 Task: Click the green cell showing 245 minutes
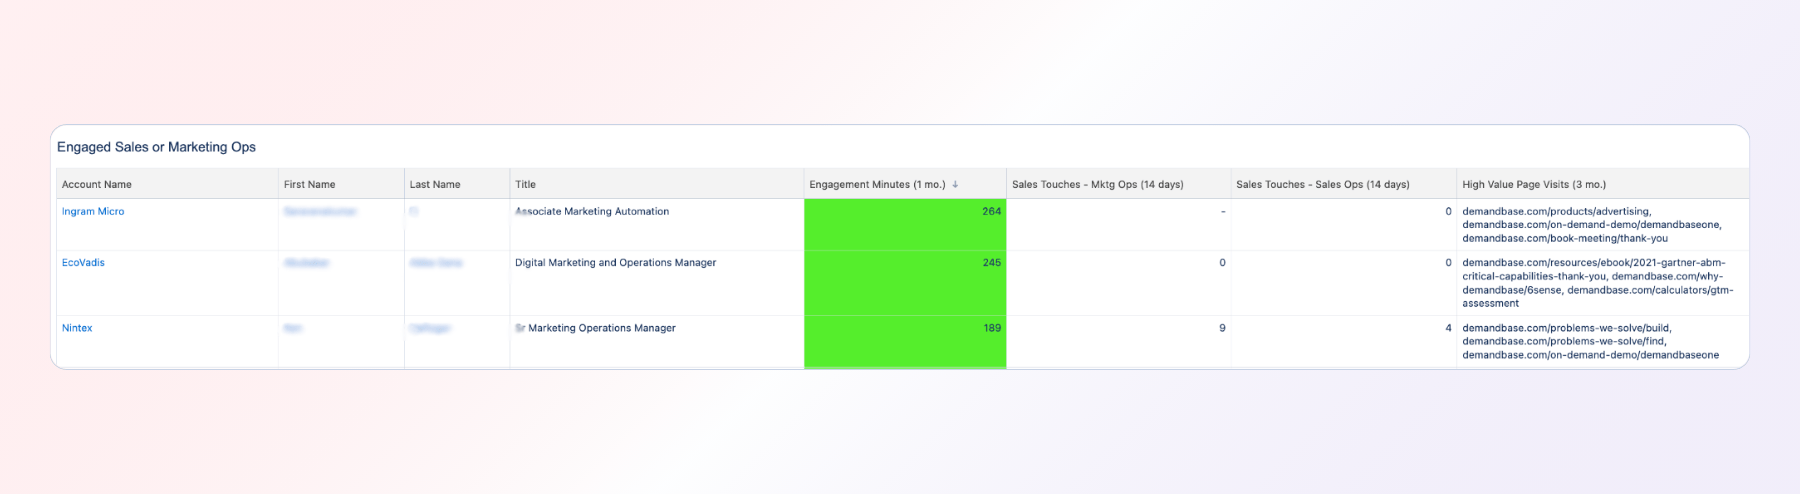[x=905, y=282]
